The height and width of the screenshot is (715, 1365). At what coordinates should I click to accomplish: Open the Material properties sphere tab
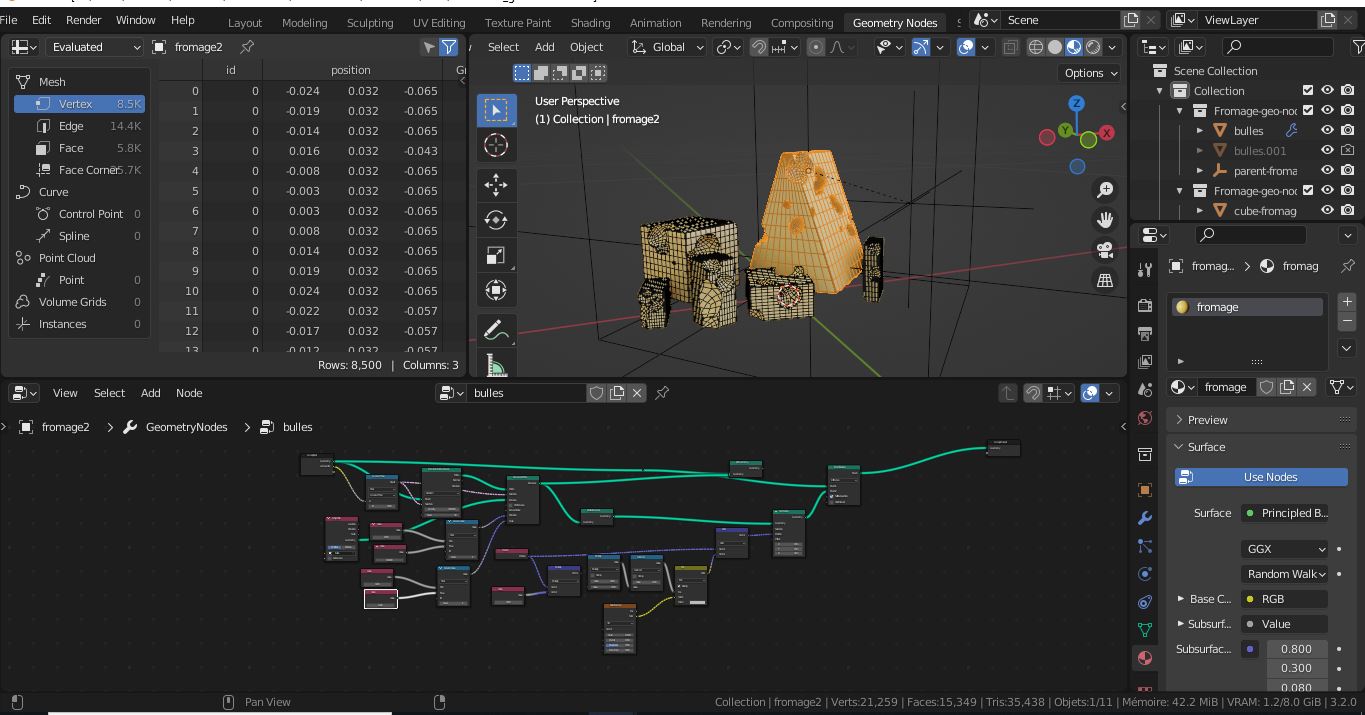tap(1145, 658)
